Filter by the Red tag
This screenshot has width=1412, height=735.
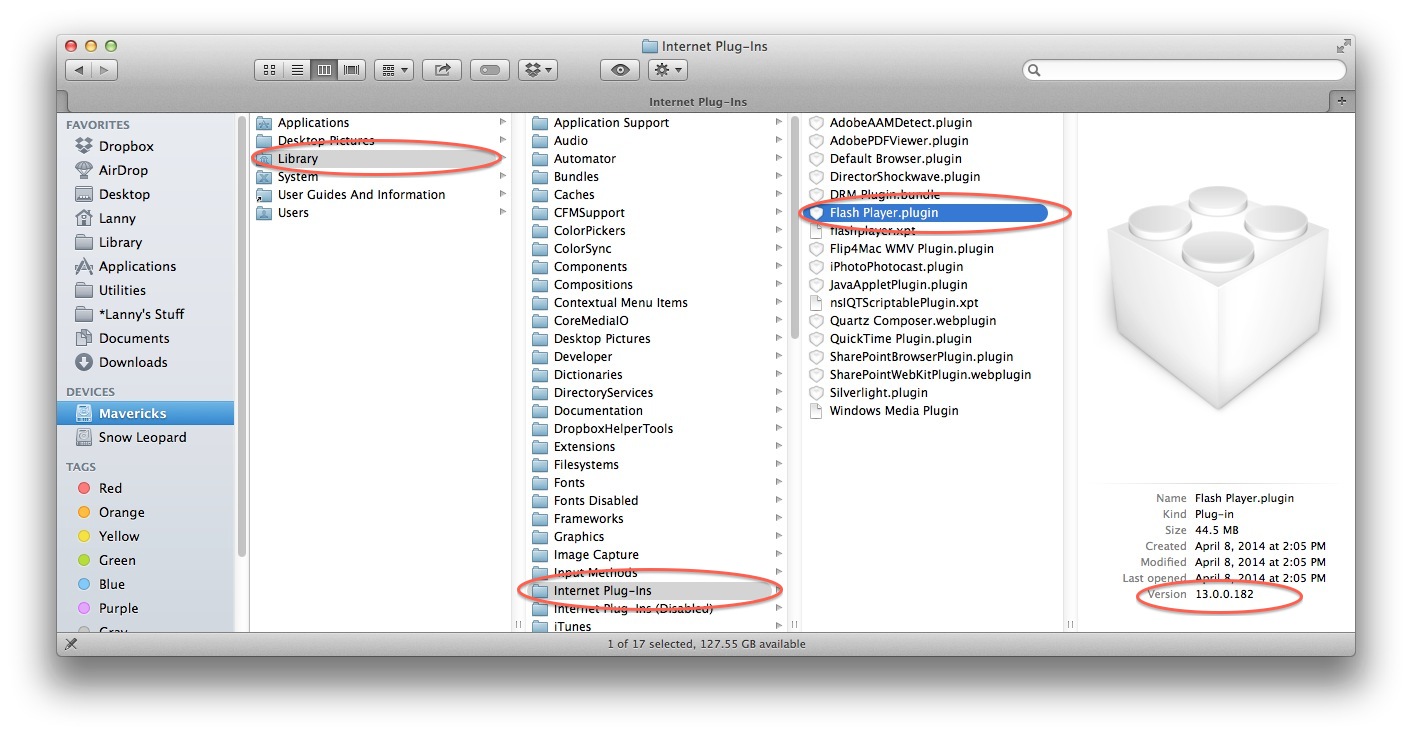110,488
